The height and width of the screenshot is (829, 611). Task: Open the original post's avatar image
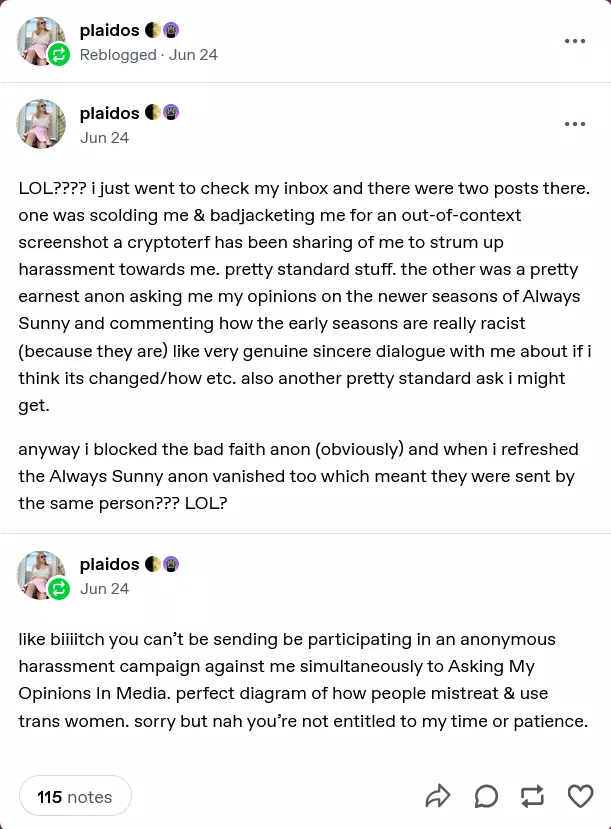tap(40, 124)
